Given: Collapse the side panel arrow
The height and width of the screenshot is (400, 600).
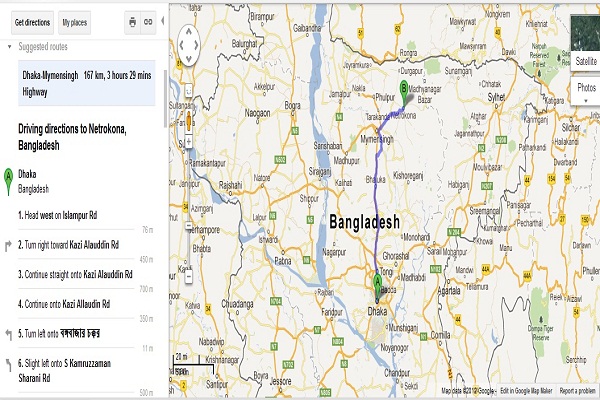Looking at the screenshot, I should 163,21.
